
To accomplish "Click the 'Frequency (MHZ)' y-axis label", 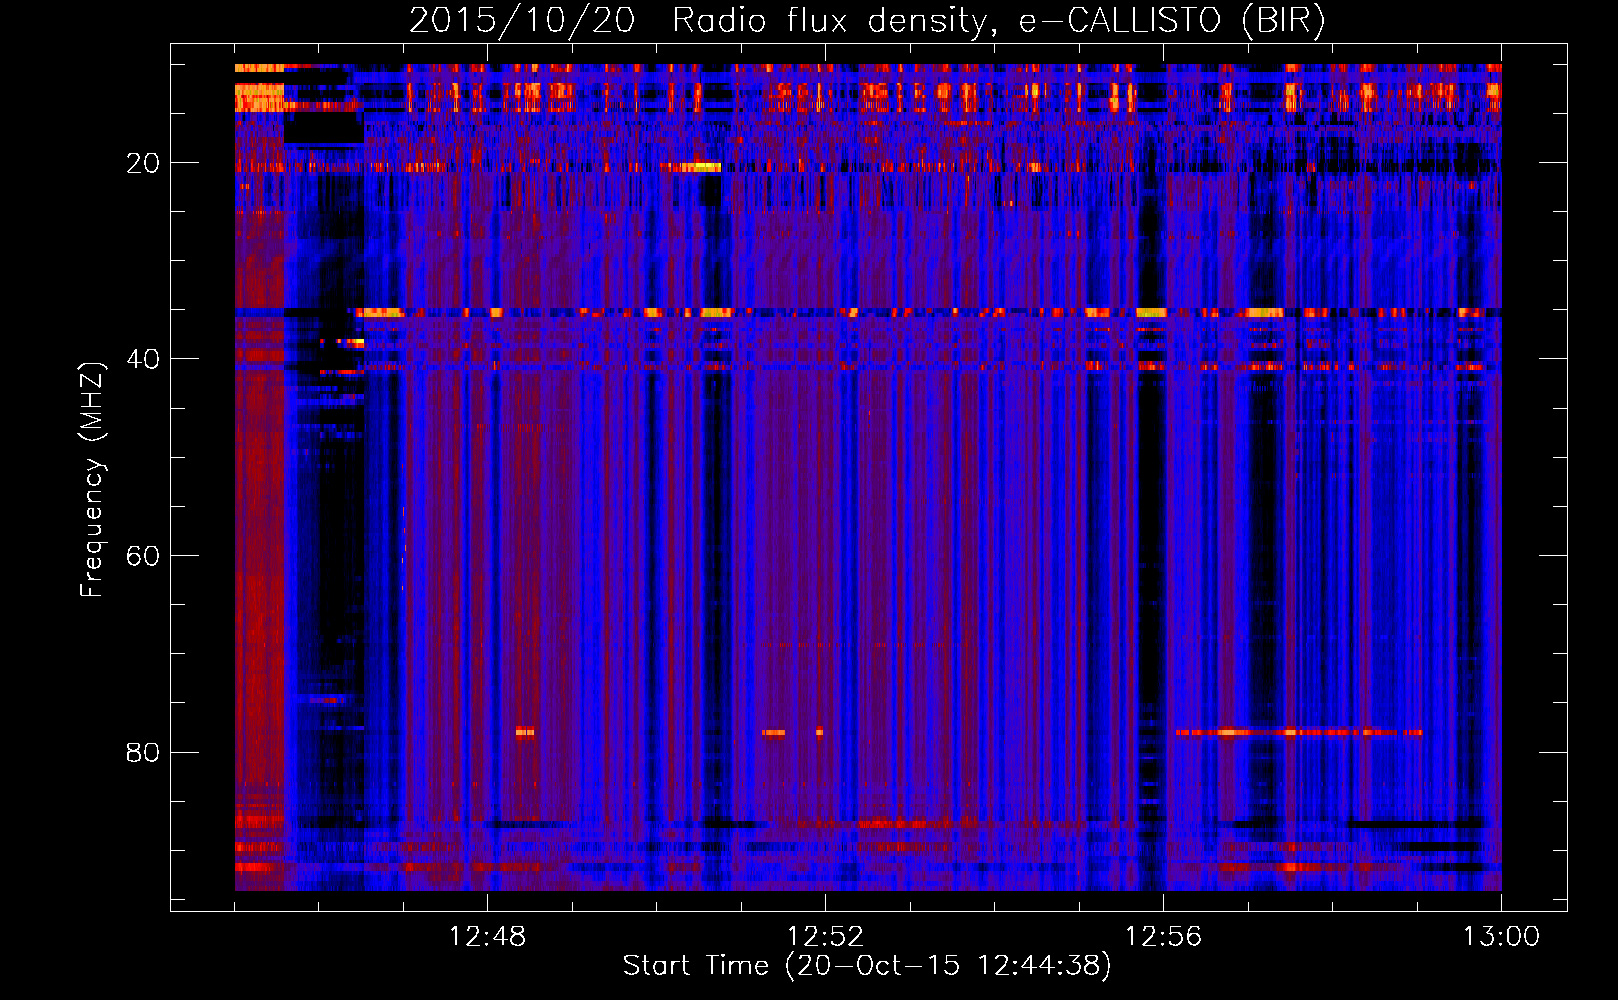I will 92,480.
